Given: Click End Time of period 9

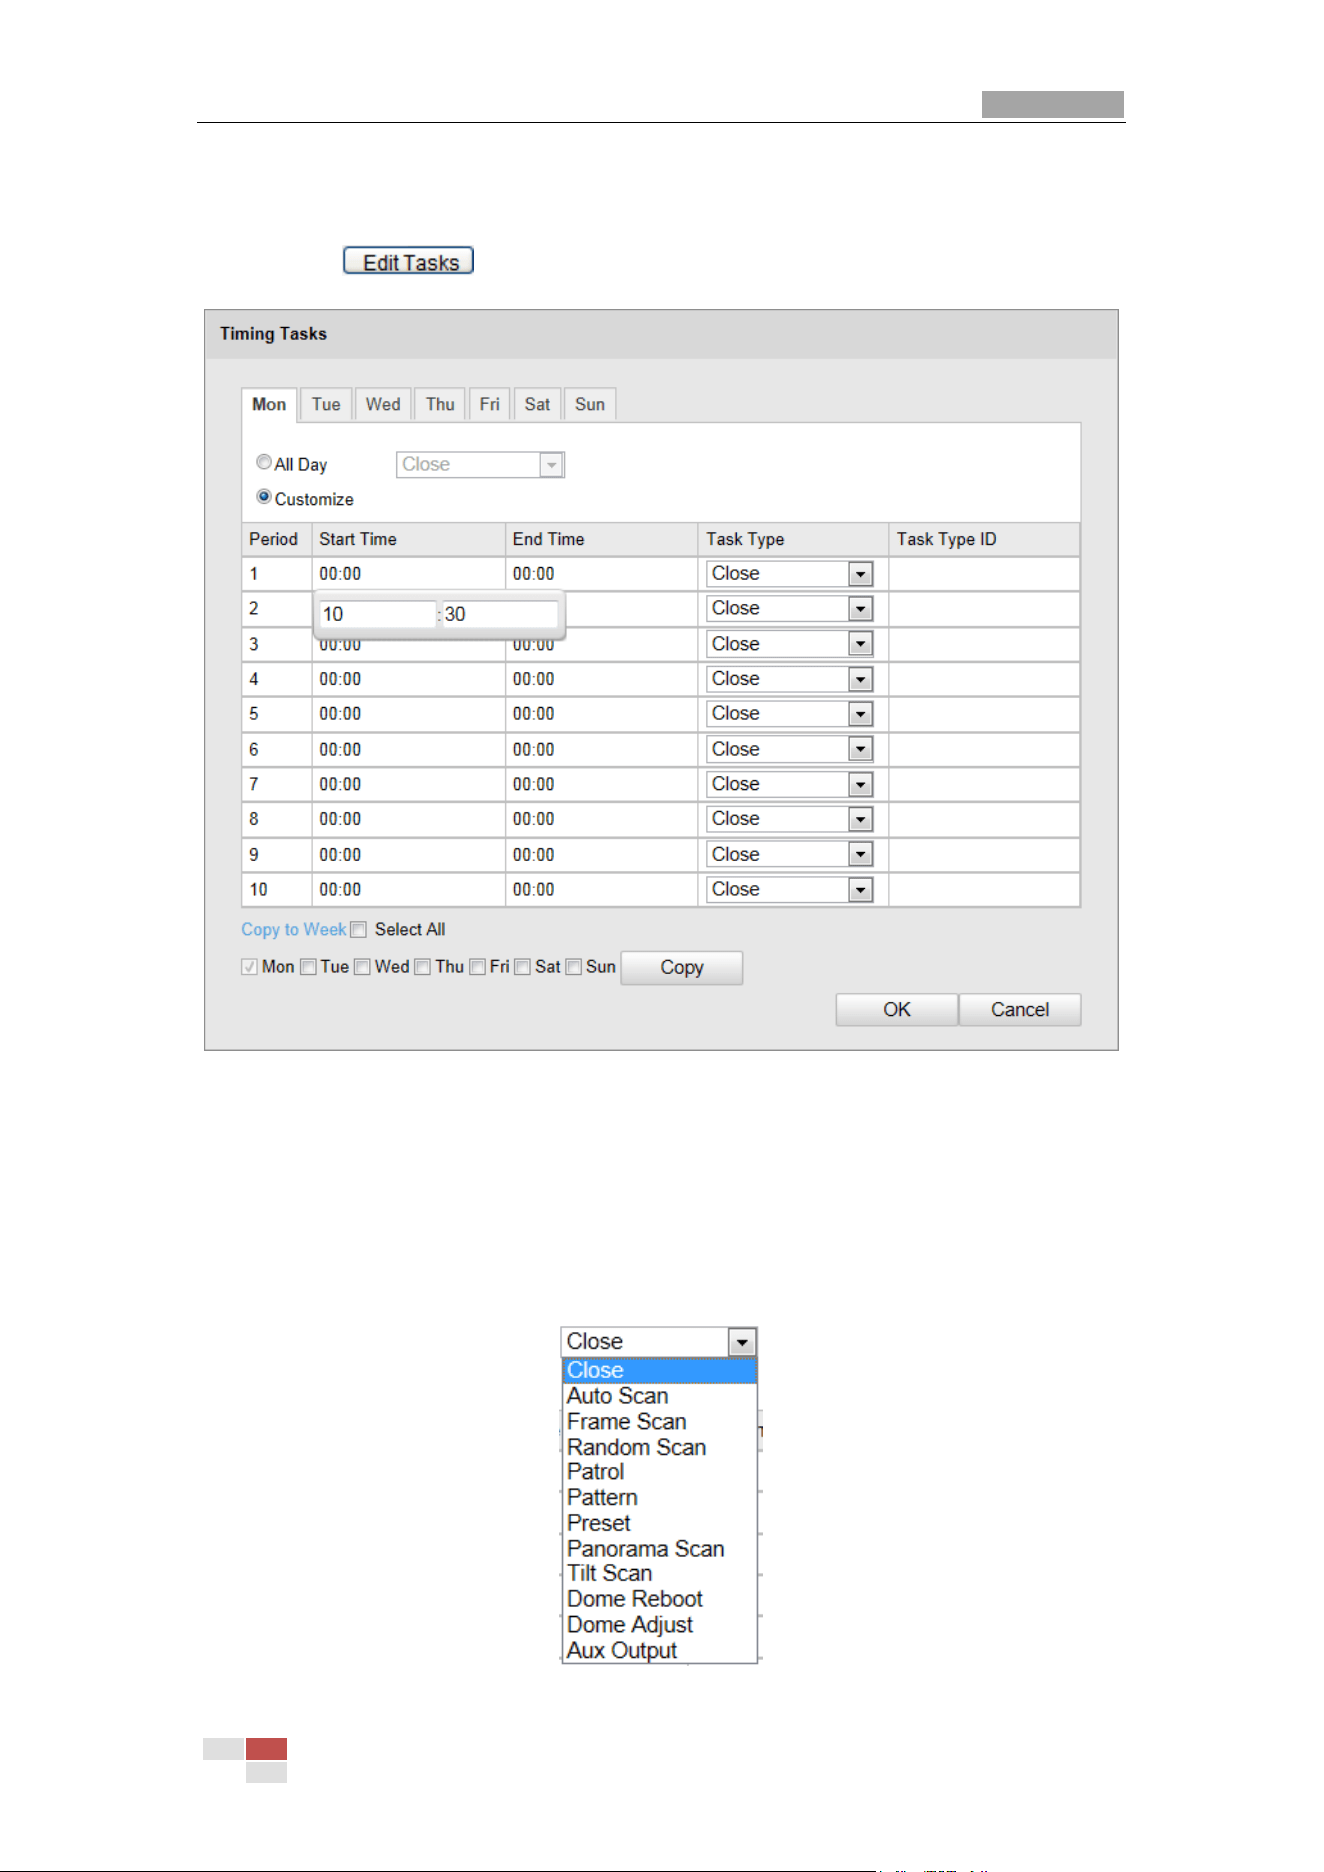Looking at the screenshot, I should tap(601, 854).
